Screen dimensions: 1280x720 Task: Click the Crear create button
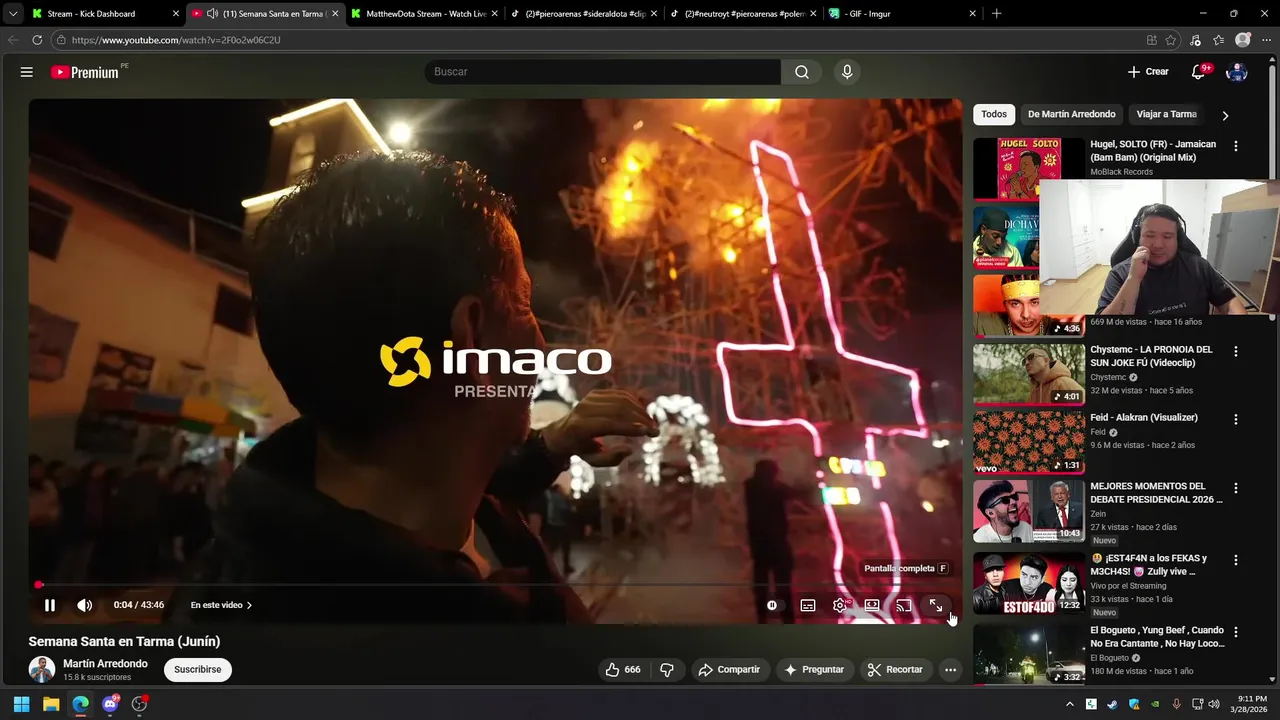click(1148, 72)
